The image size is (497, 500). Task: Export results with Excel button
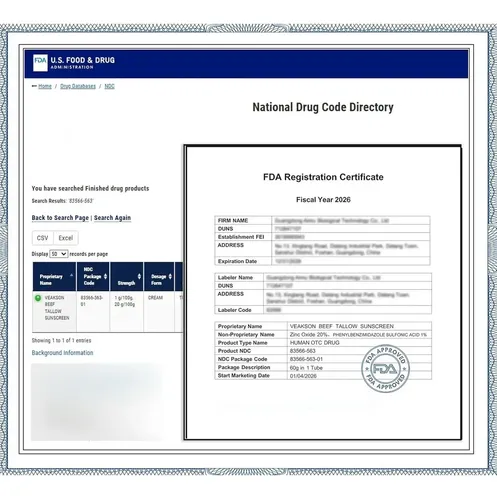pos(66,238)
